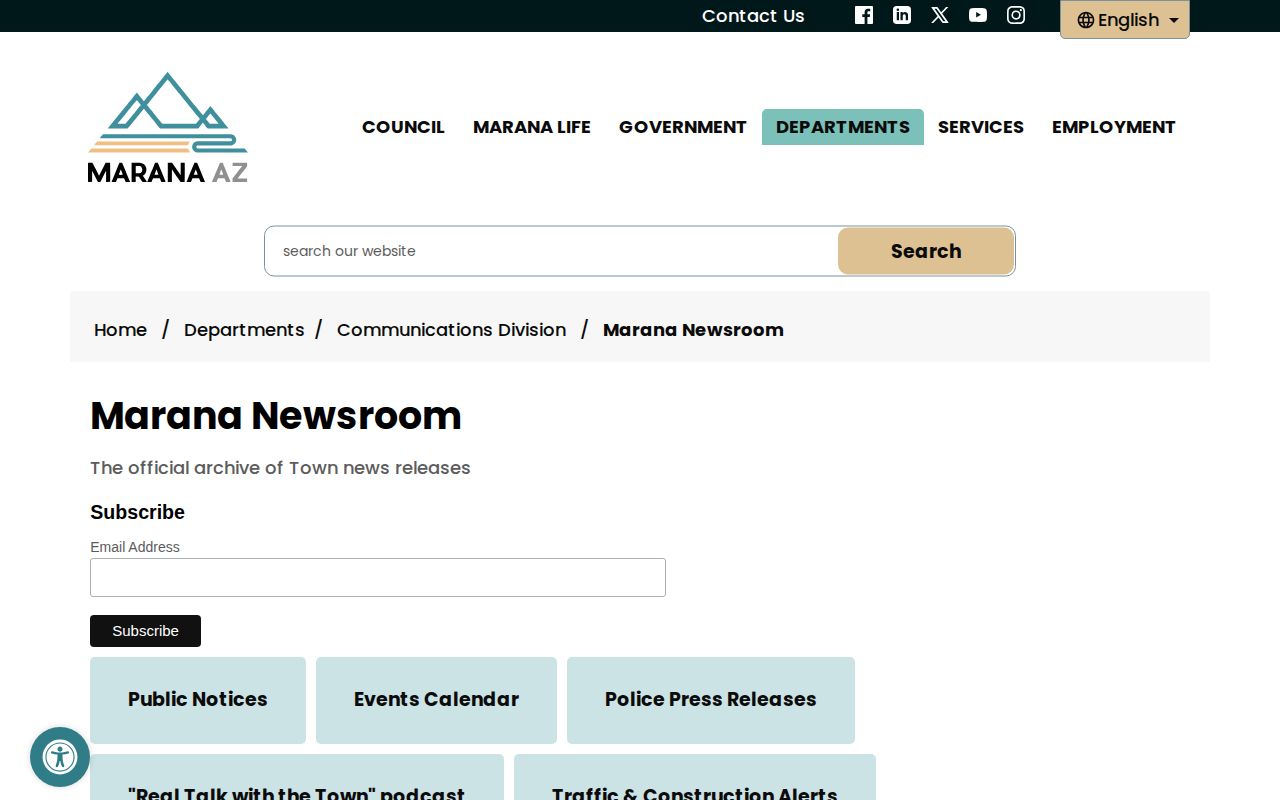Image resolution: width=1280 pixels, height=800 pixels.
Task: Open the Services menu
Action: click(x=981, y=127)
